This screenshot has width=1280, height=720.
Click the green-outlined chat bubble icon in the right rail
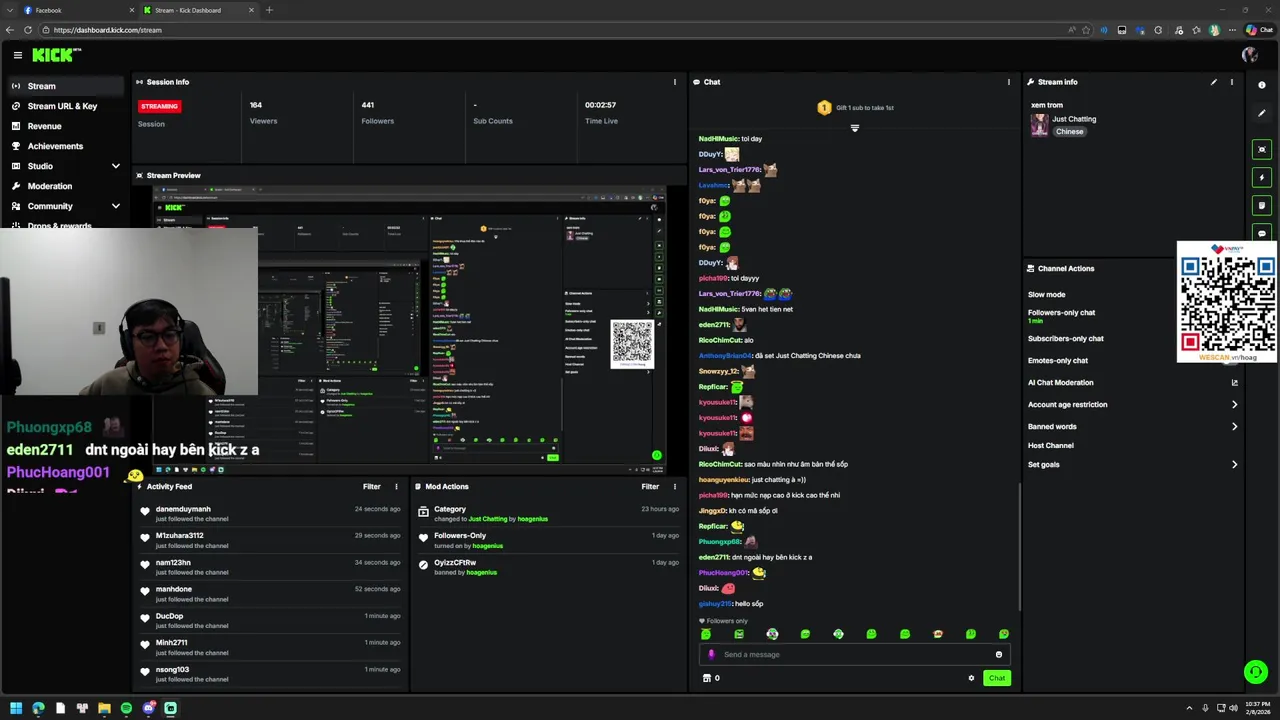click(1262, 233)
